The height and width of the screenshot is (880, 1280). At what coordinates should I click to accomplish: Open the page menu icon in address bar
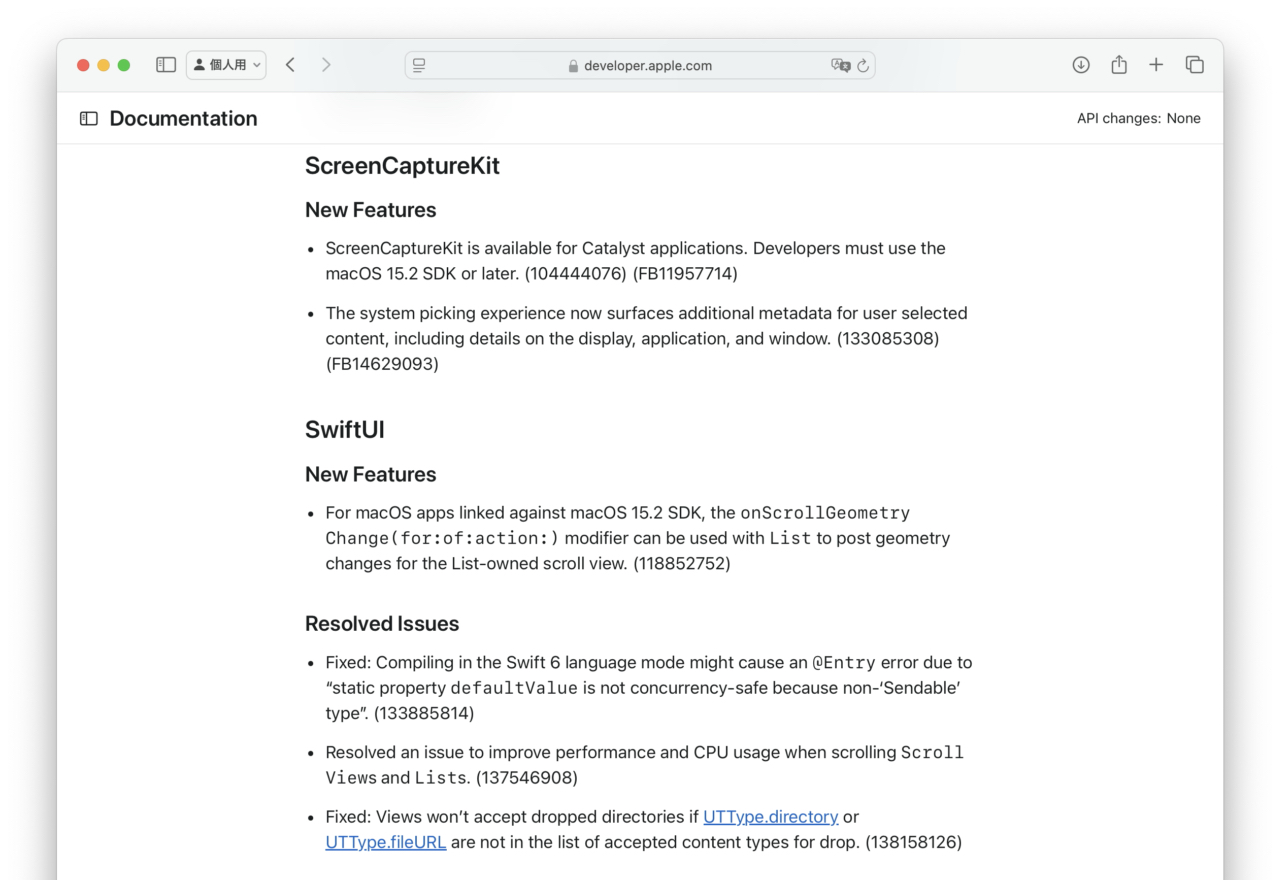(x=419, y=65)
